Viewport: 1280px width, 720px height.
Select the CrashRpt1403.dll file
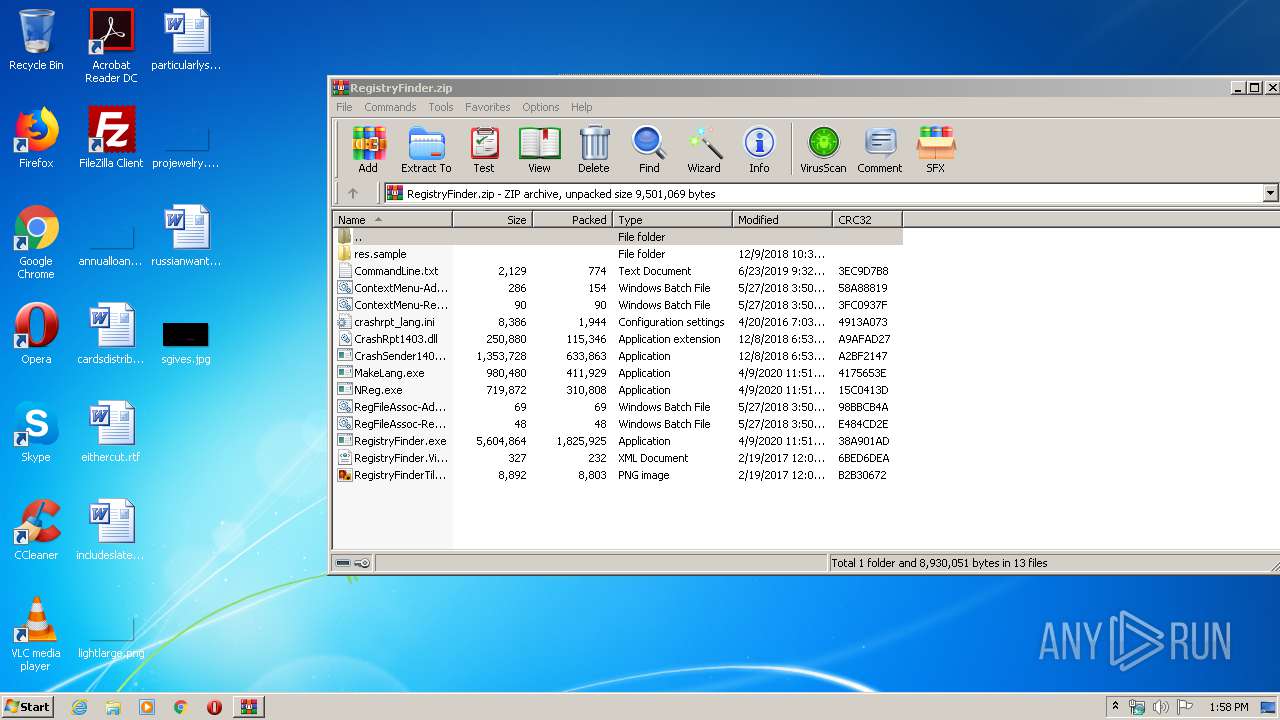click(618, 339)
